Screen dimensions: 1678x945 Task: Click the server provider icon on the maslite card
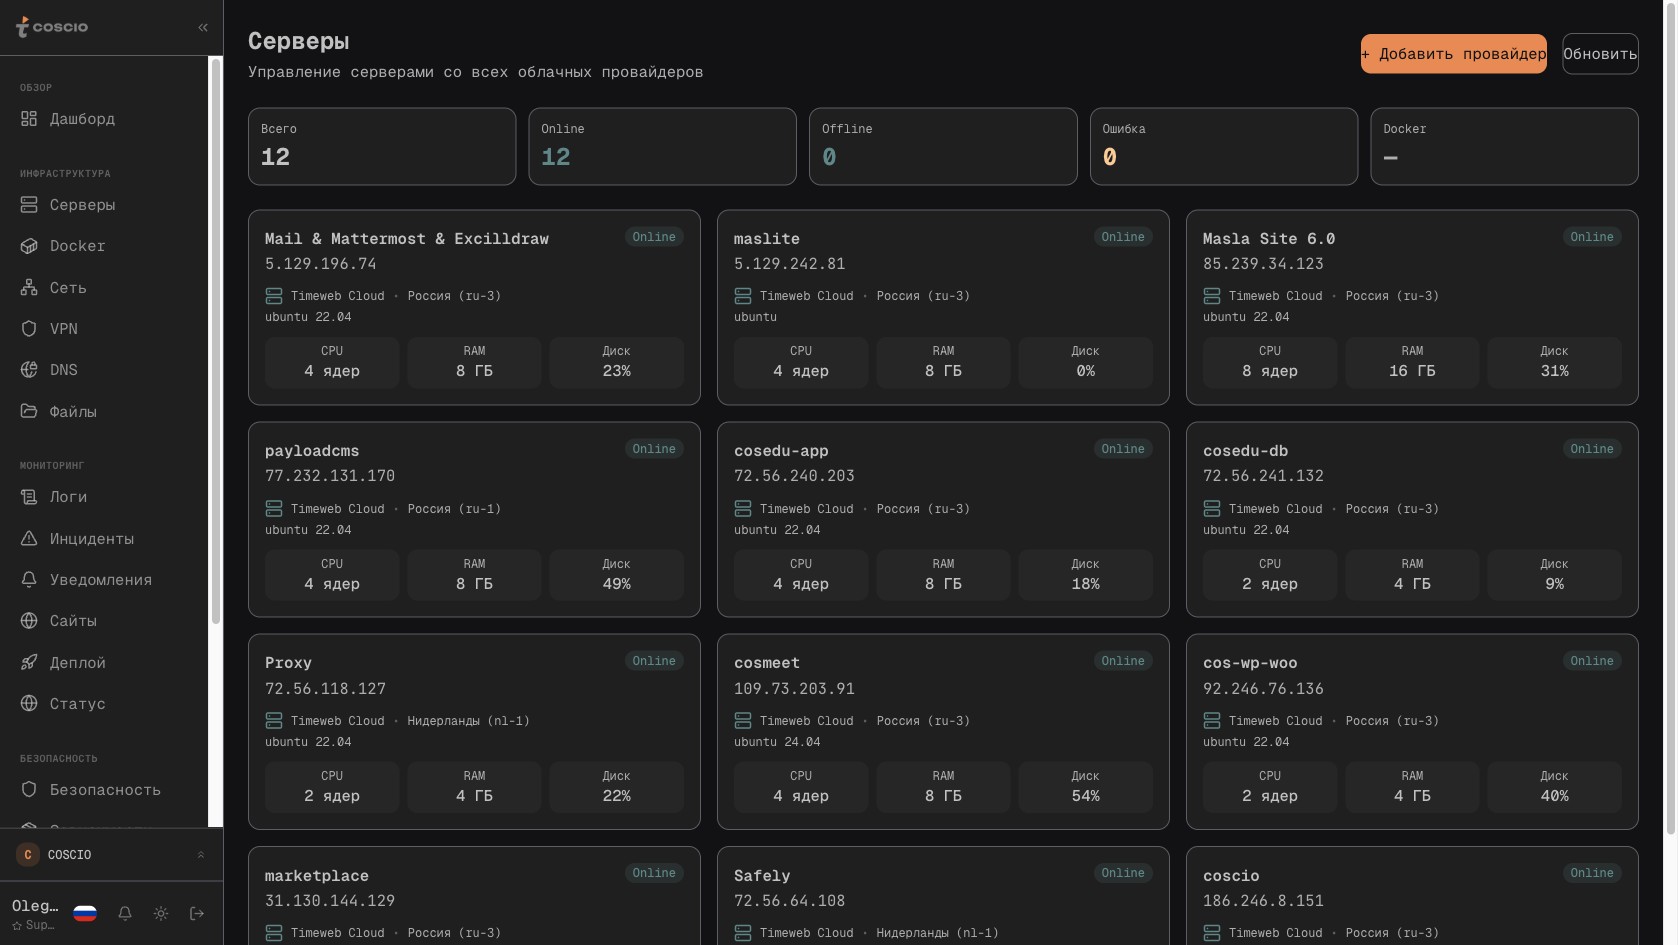(x=743, y=296)
